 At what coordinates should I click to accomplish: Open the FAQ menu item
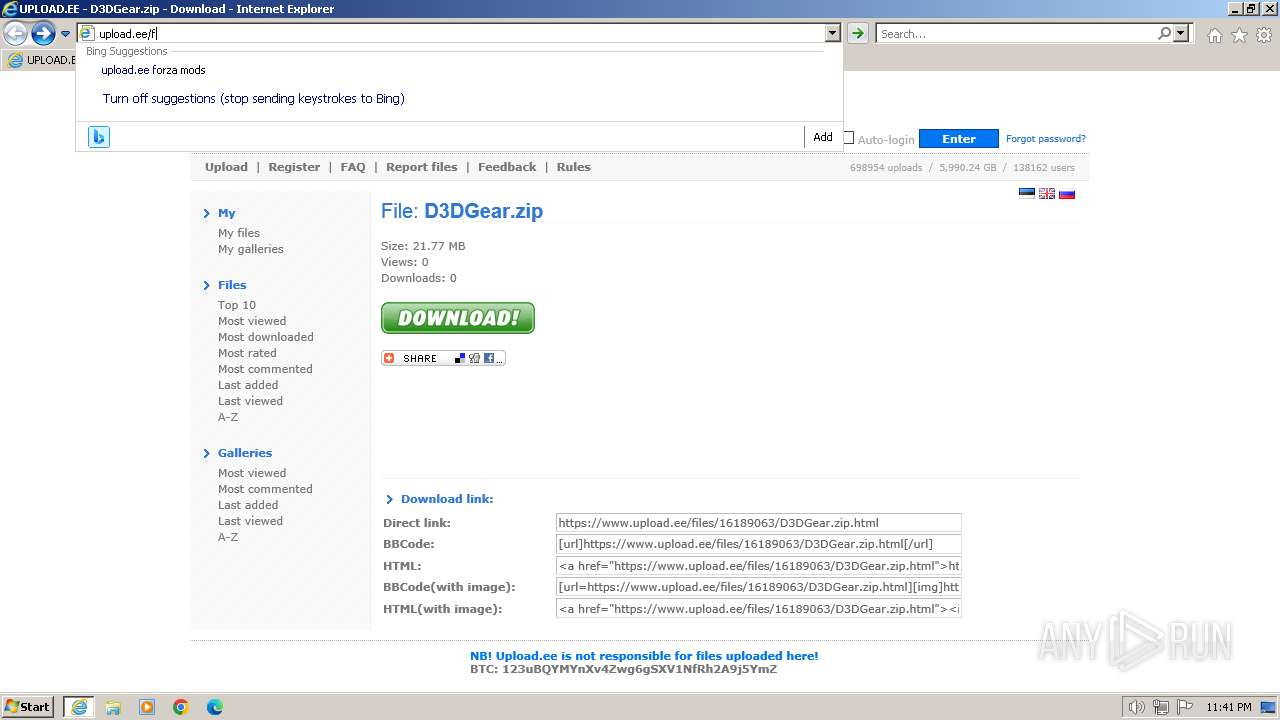pos(353,167)
